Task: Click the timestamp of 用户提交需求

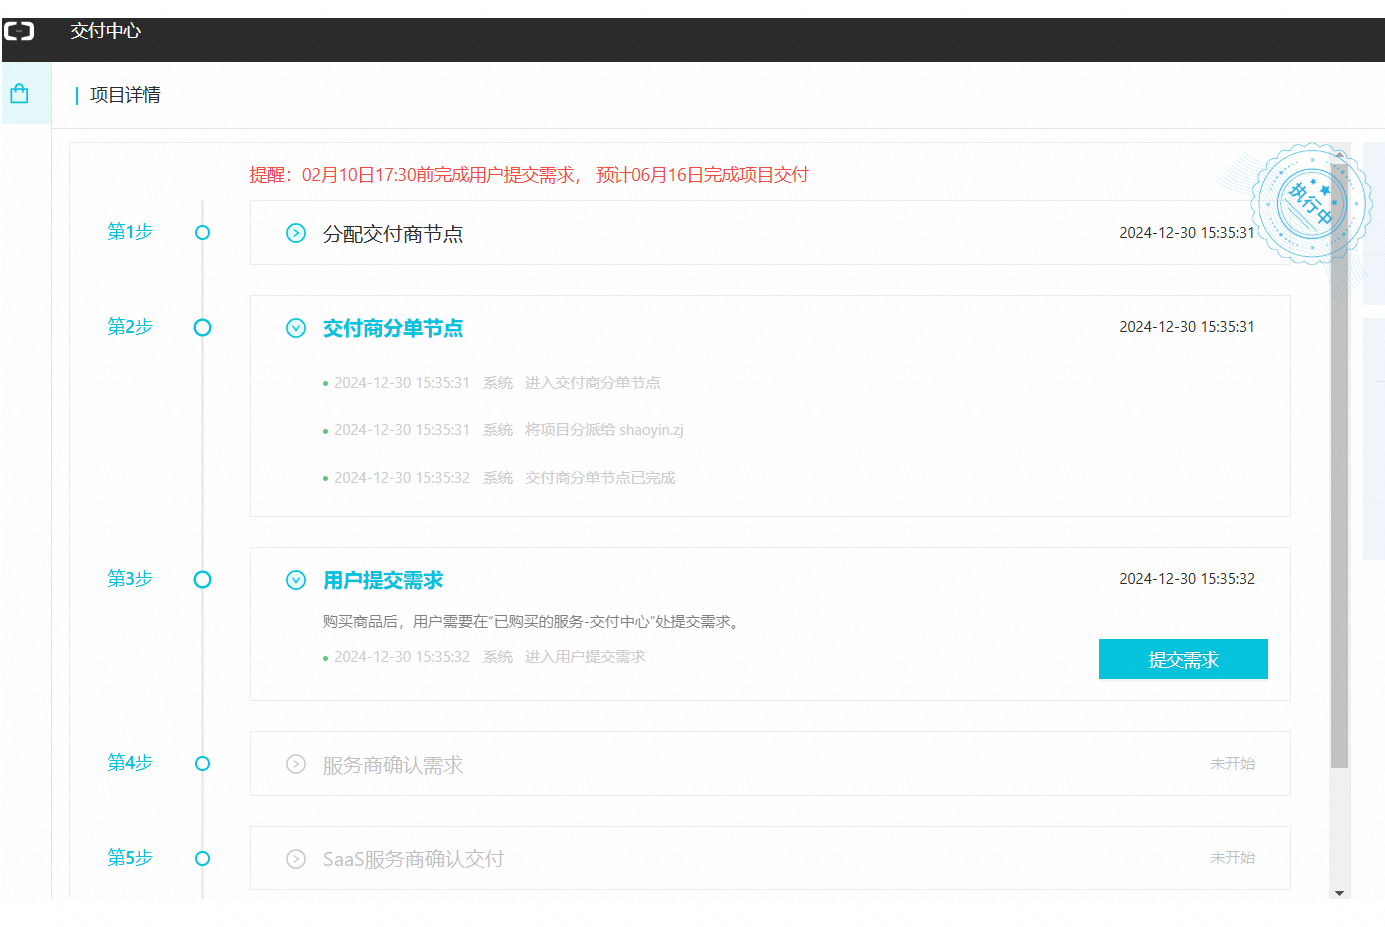Action: [x=1187, y=579]
